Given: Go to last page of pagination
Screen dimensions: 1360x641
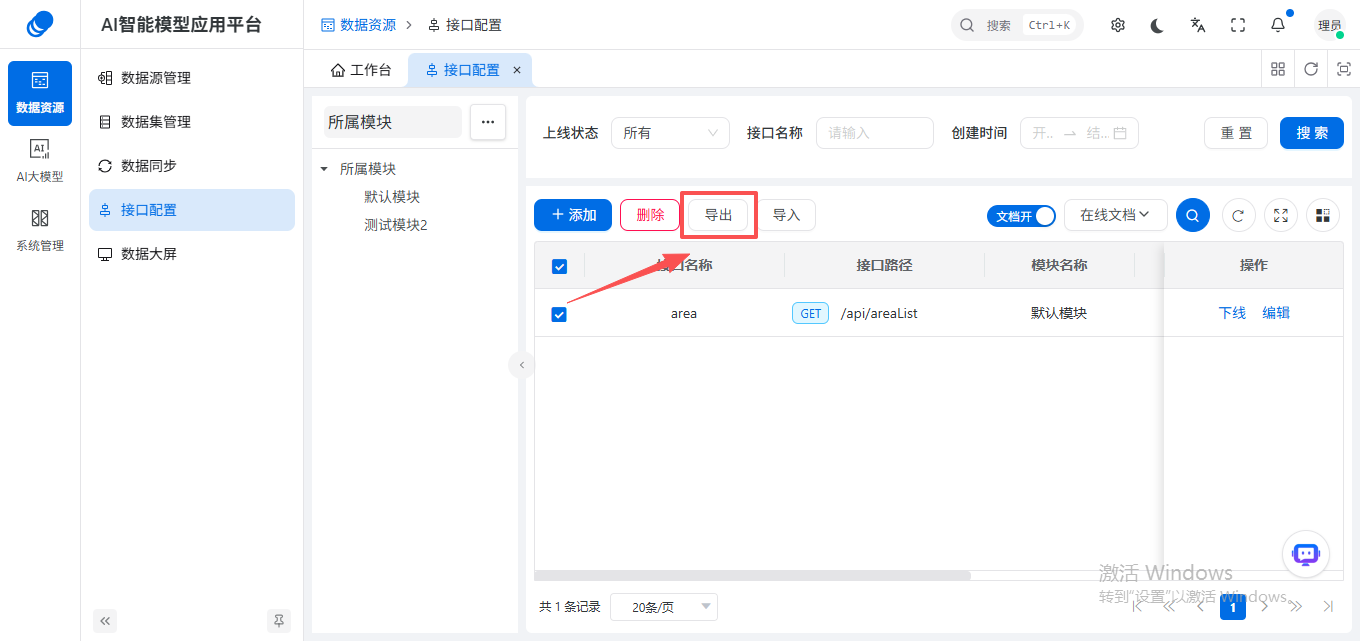Looking at the screenshot, I should point(1328,606).
